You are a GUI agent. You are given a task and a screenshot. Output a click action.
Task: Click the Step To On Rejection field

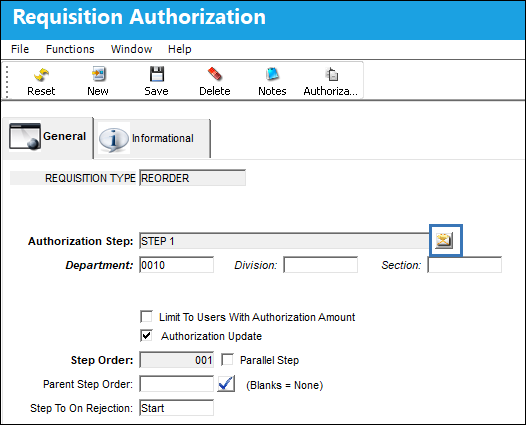[x=176, y=408]
